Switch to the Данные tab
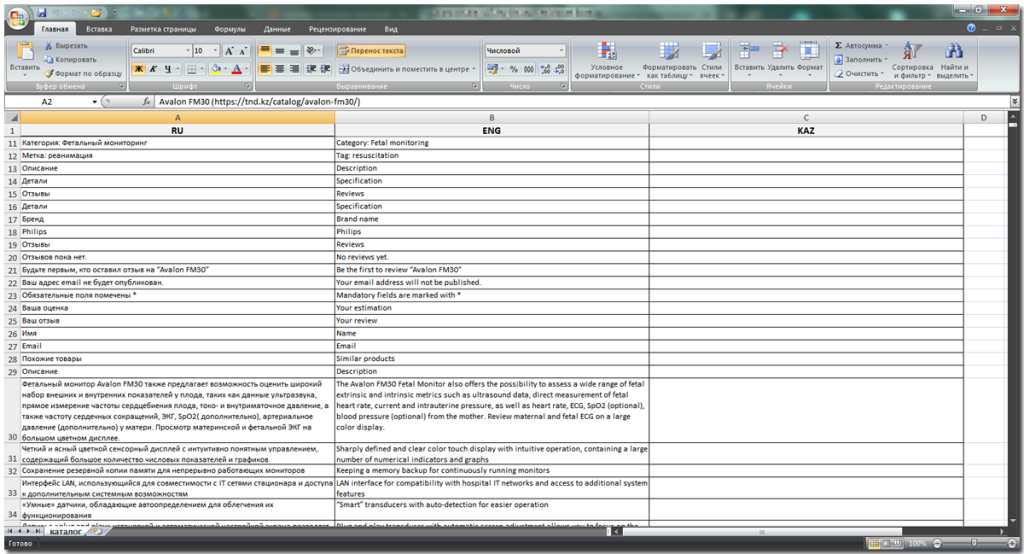 [277, 29]
